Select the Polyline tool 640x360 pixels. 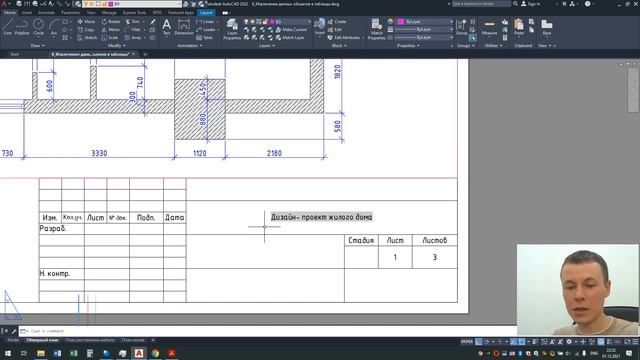tap(22, 27)
